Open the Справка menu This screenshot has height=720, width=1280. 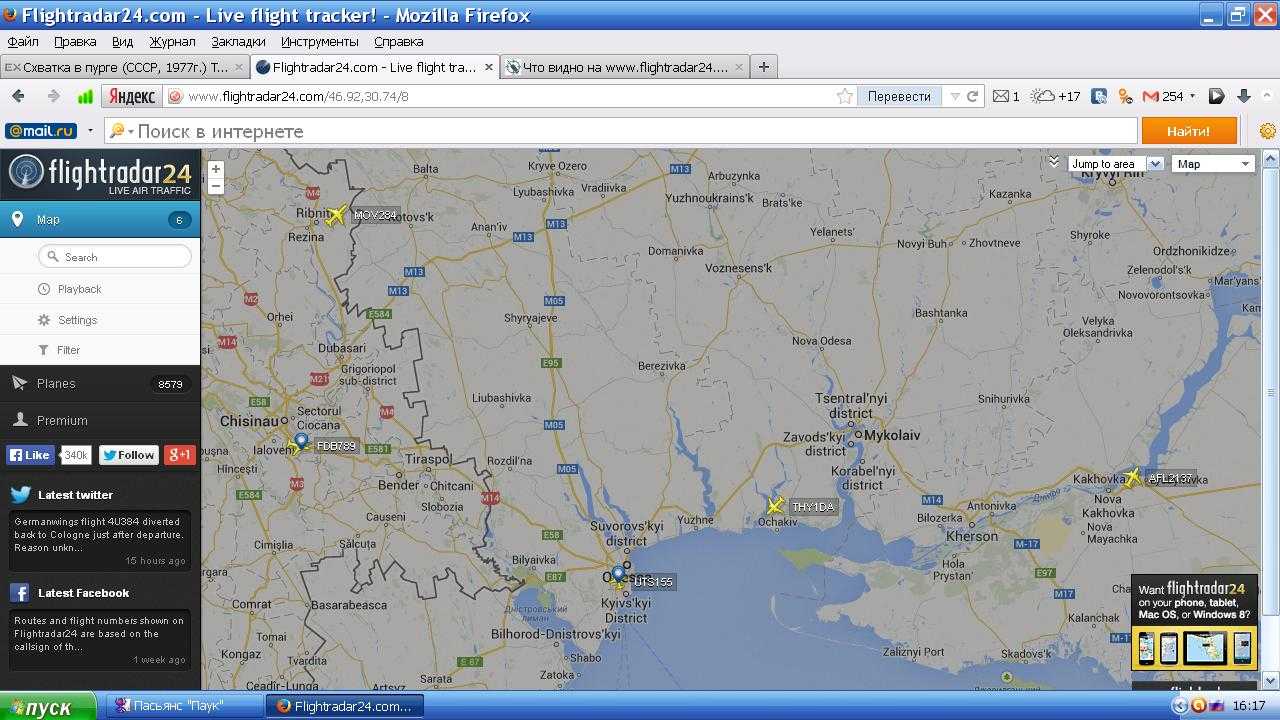[x=398, y=41]
